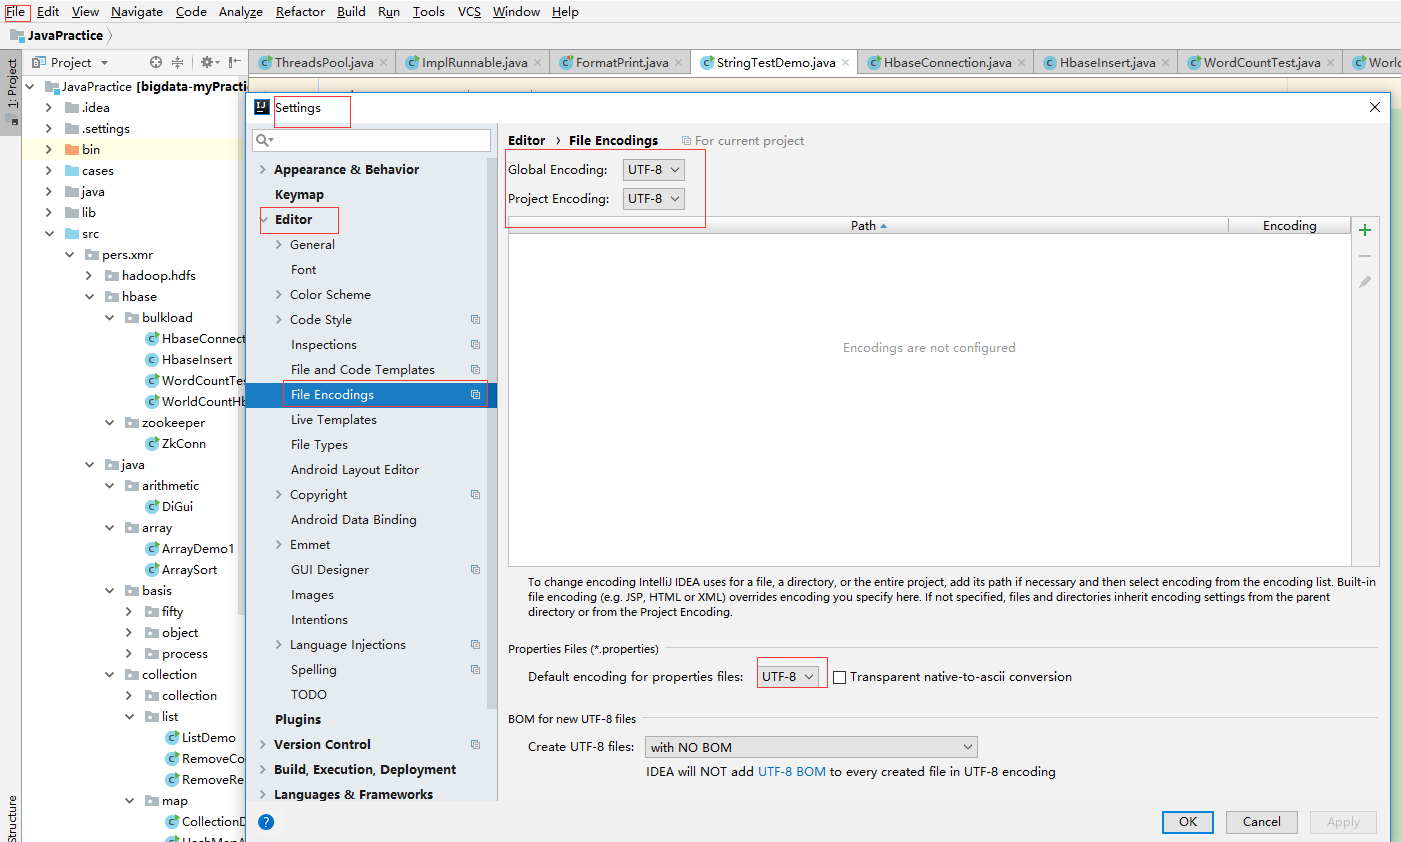
Task: Expand the General node under Editor
Action: 279,245
